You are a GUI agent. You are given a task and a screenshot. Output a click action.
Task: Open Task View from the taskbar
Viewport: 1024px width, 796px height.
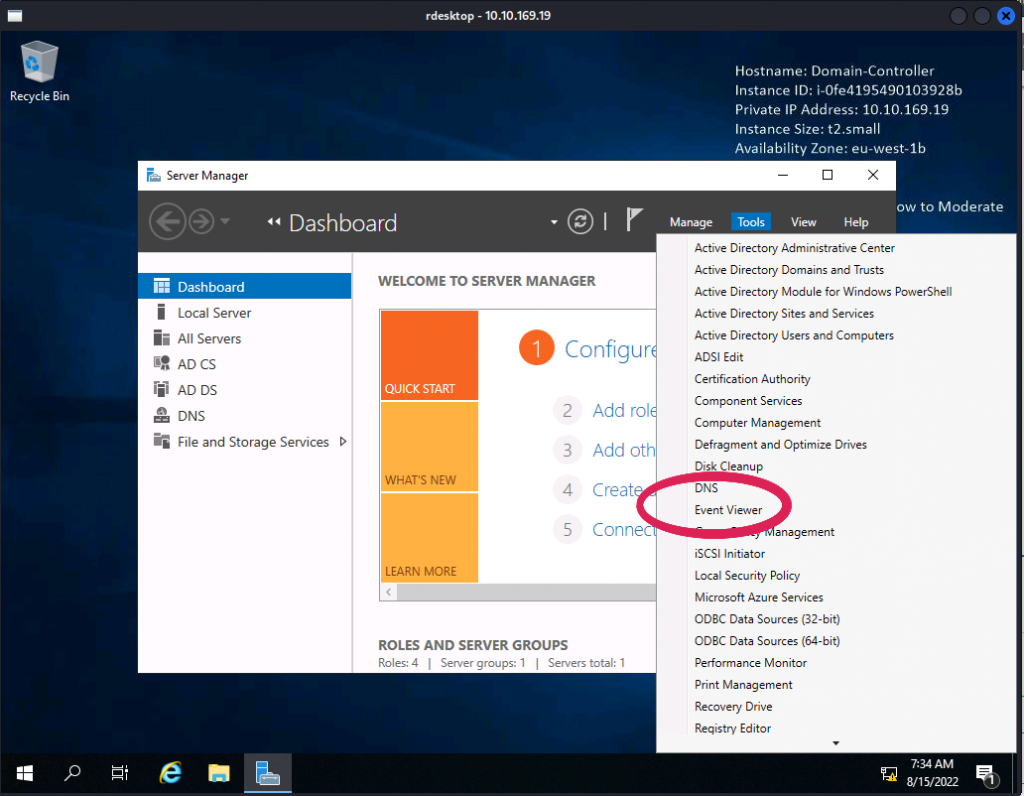(x=120, y=772)
